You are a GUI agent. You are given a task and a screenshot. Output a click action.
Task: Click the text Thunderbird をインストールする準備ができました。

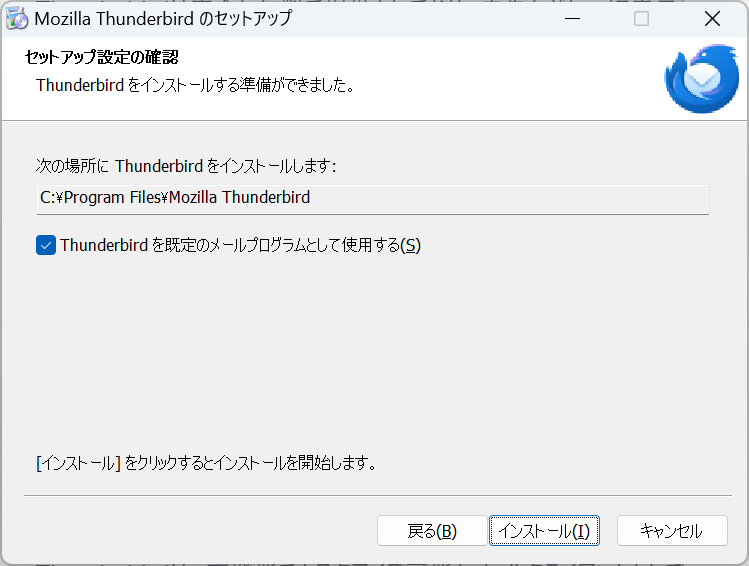point(196,85)
